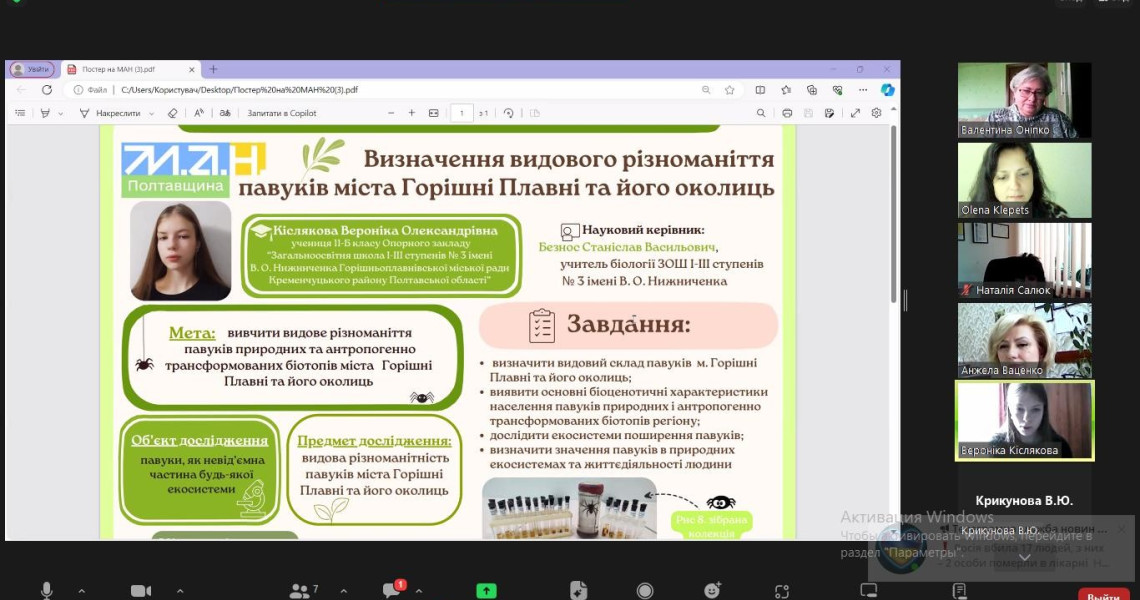Mute microphone in Zoom toolbar
Image resolution: width=1140 pixels, height=600 pixels.
(x=47, y=591)
